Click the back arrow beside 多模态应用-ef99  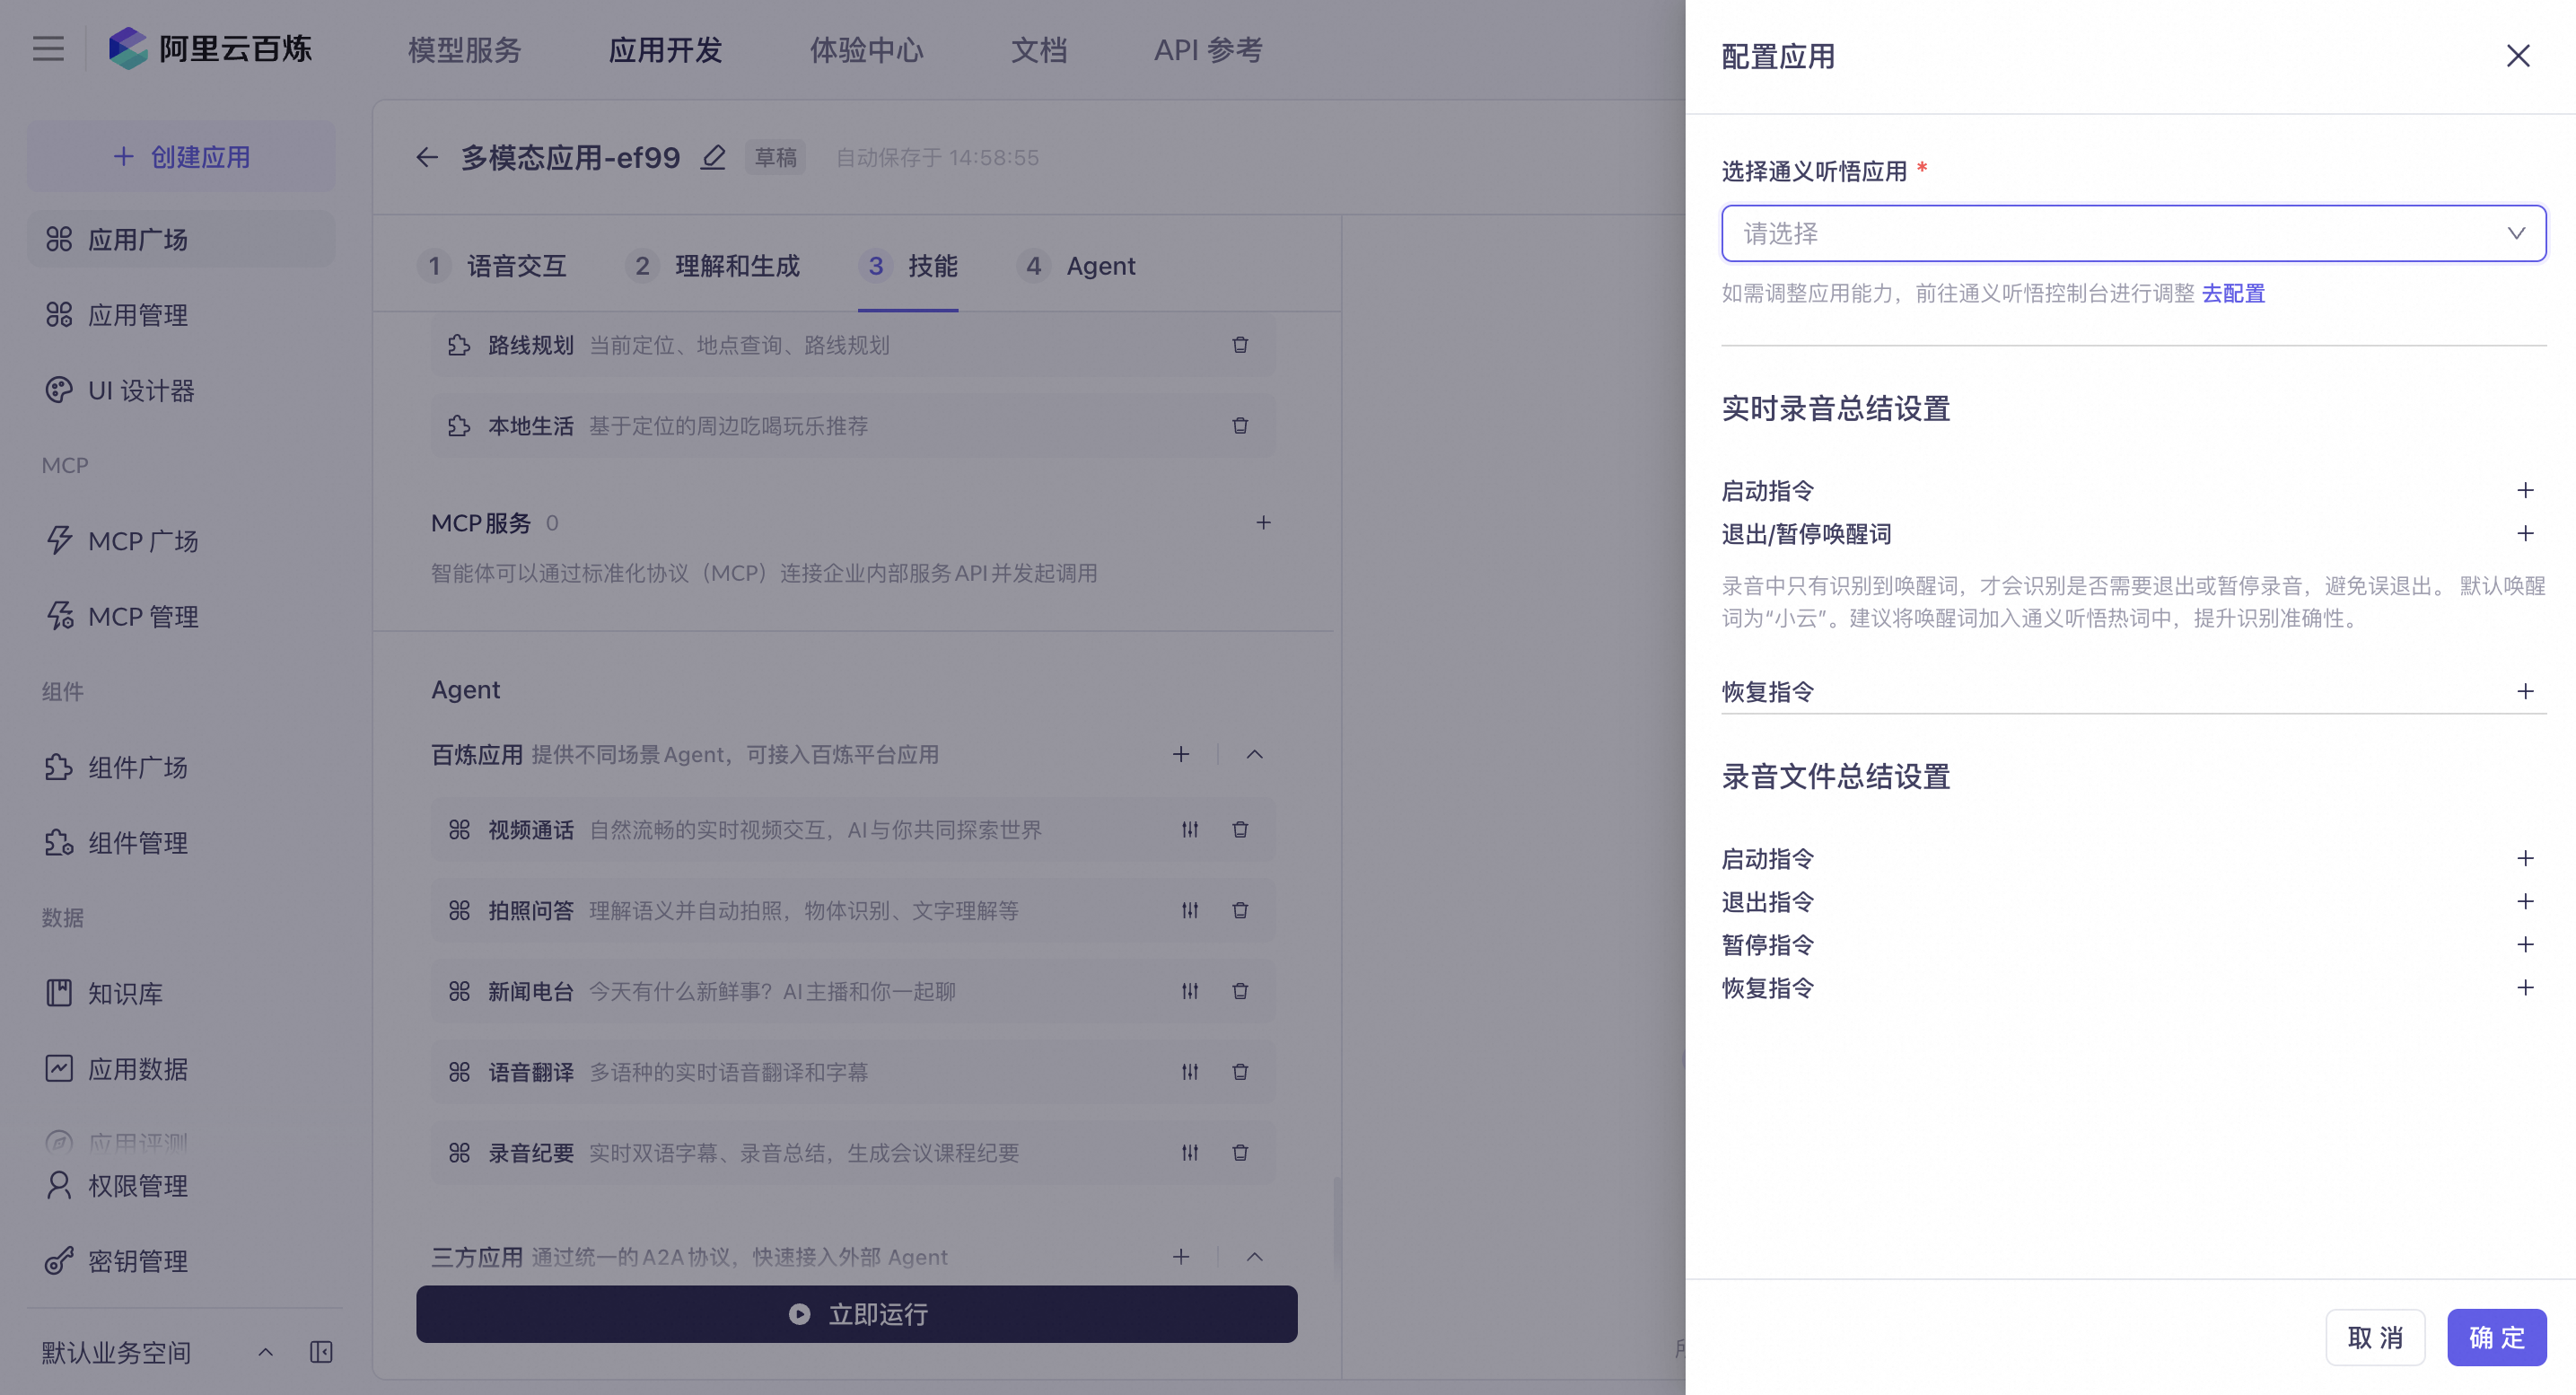[427, 157]
